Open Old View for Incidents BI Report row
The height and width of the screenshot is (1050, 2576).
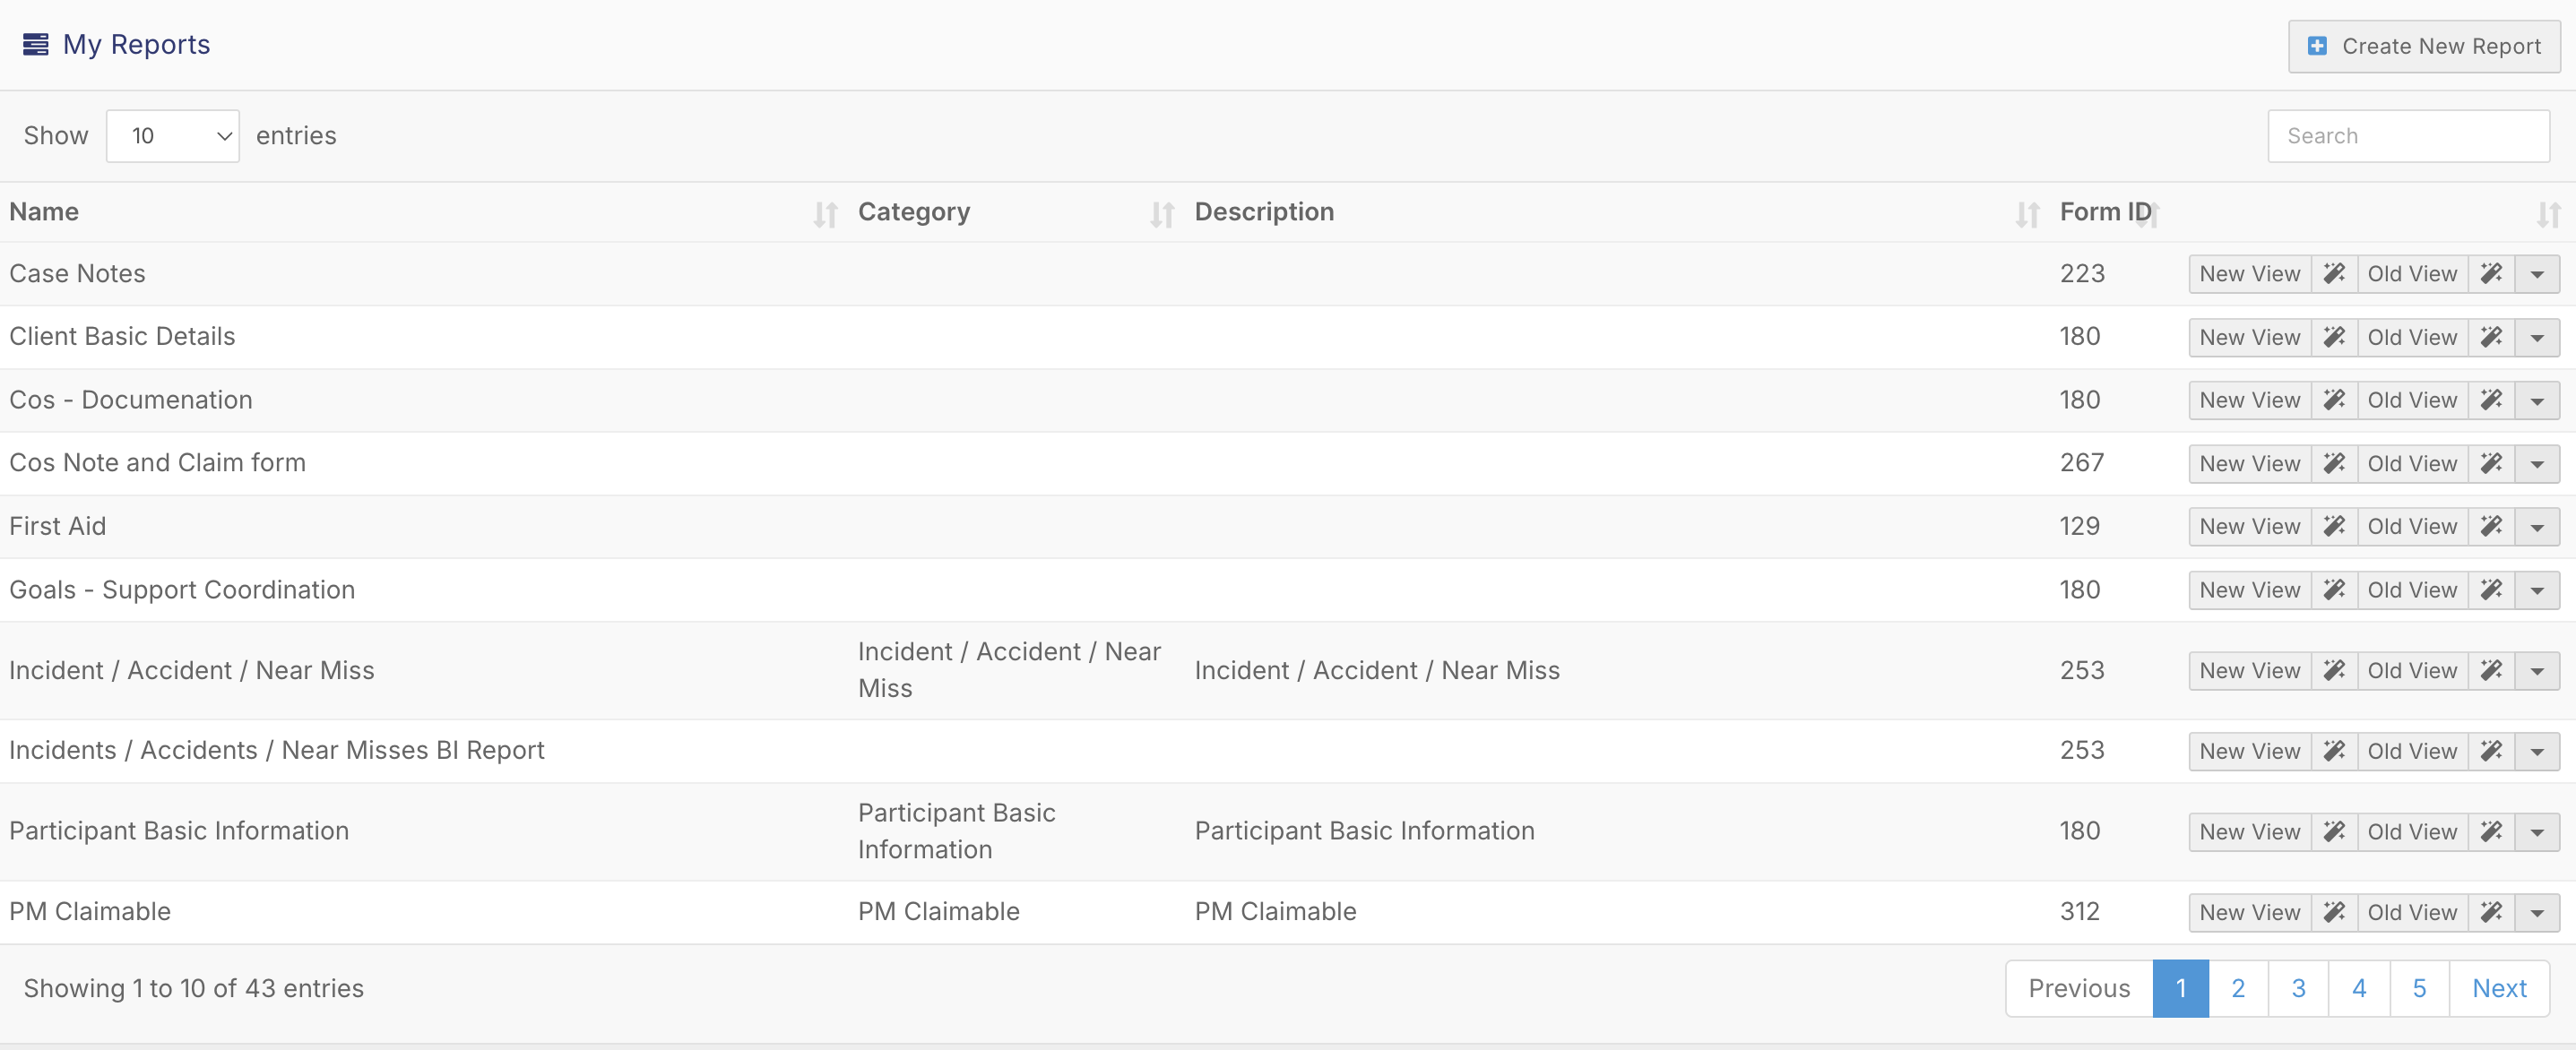click(x=2412, y=752)
